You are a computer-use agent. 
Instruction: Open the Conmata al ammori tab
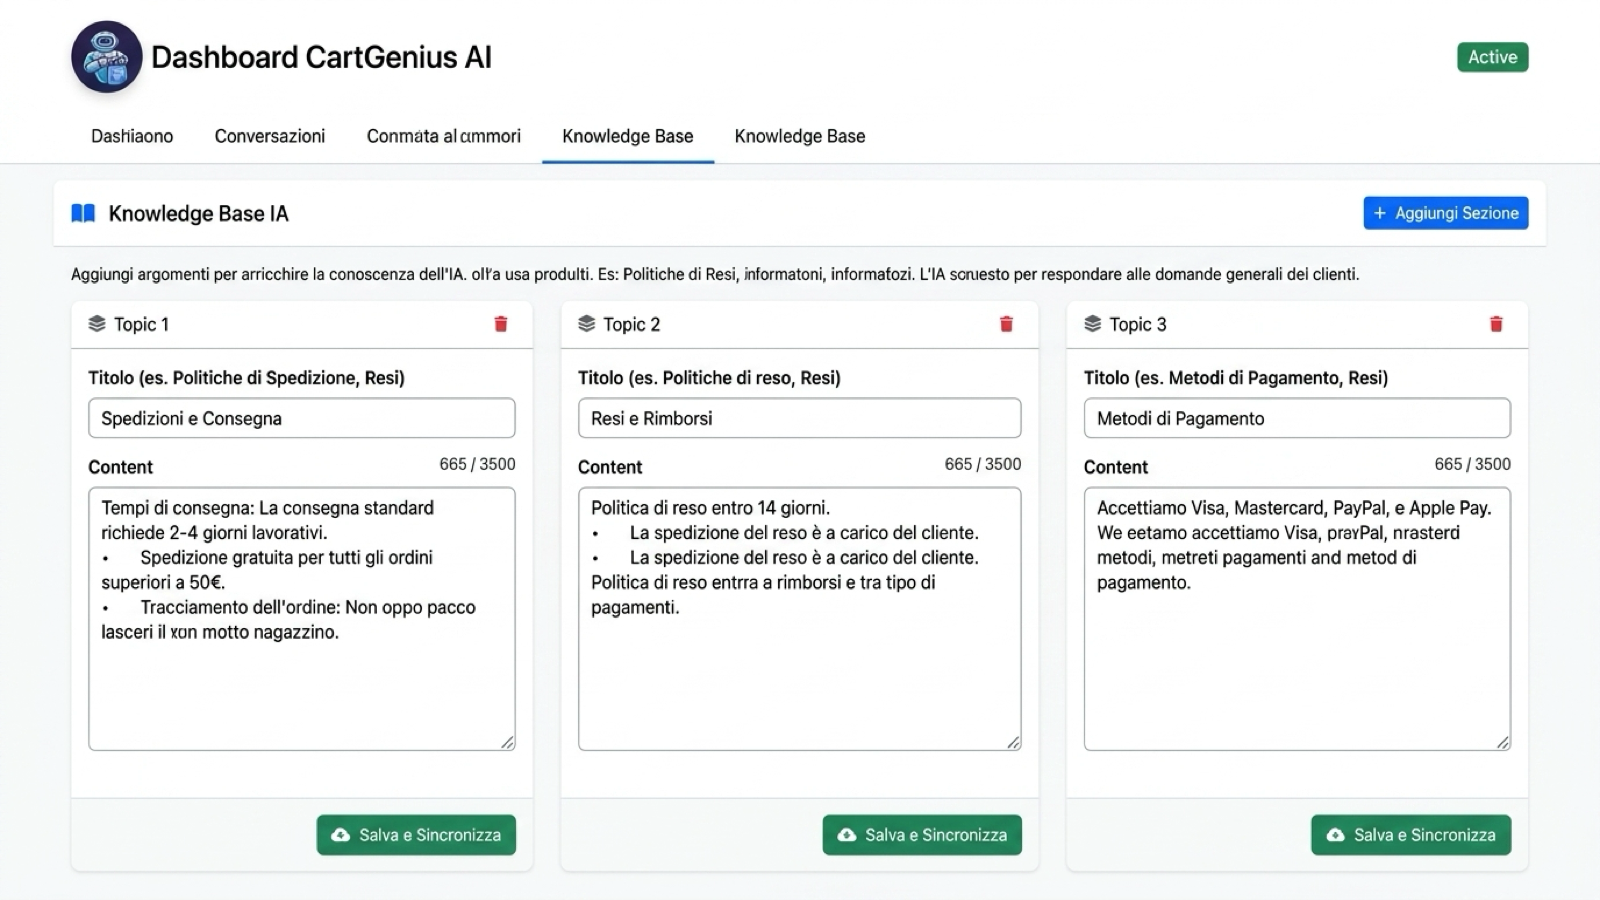(x=444, y=136)
